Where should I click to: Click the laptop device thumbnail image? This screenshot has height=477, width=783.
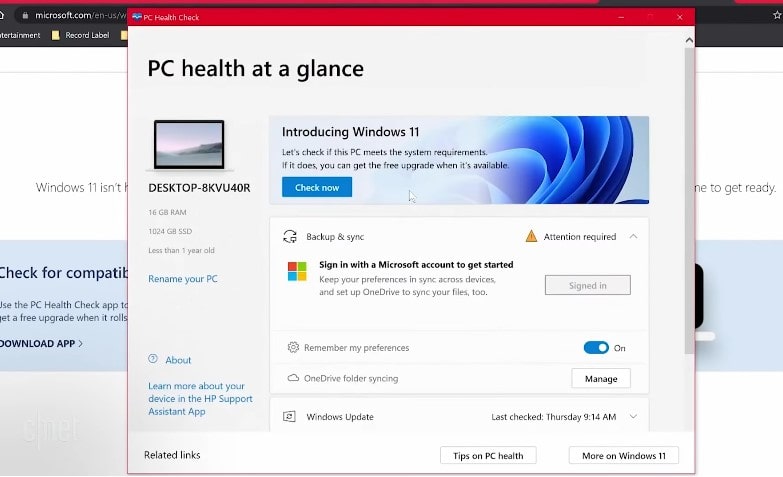[x=189, y=145]
